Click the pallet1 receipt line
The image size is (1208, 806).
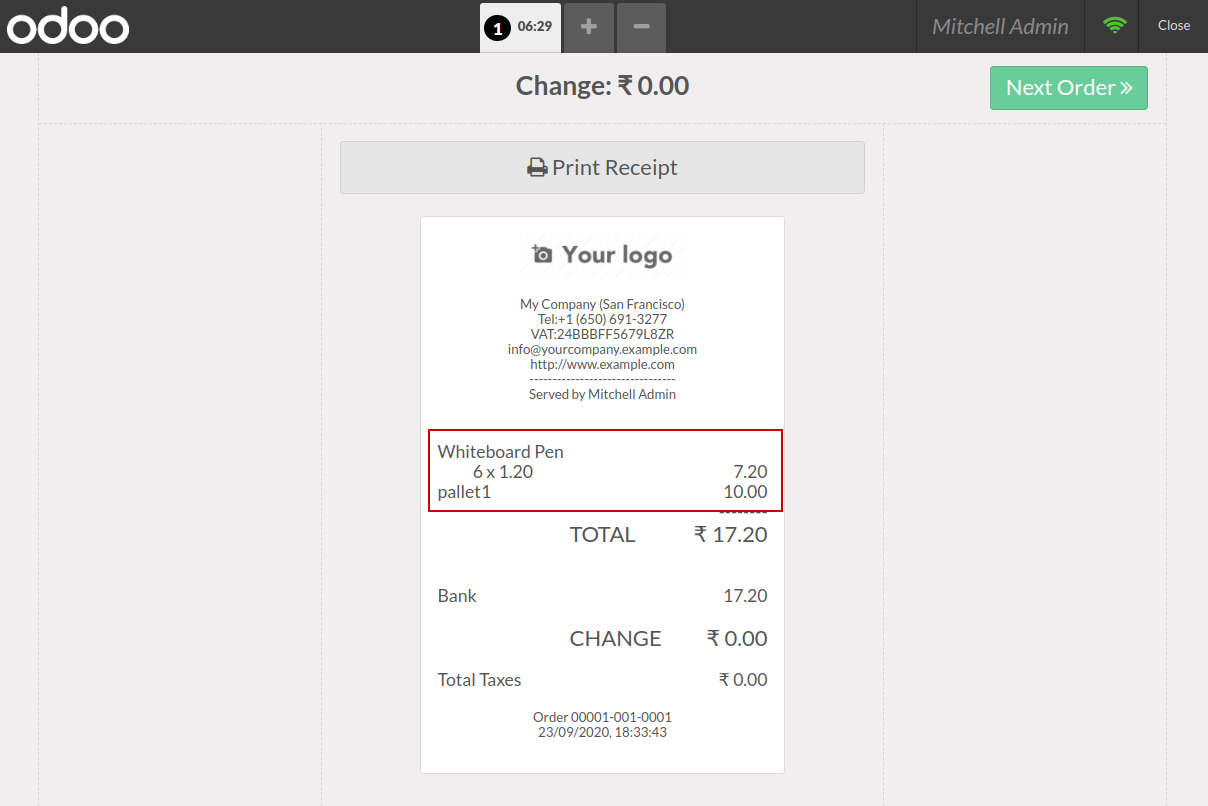click(465, 492)
